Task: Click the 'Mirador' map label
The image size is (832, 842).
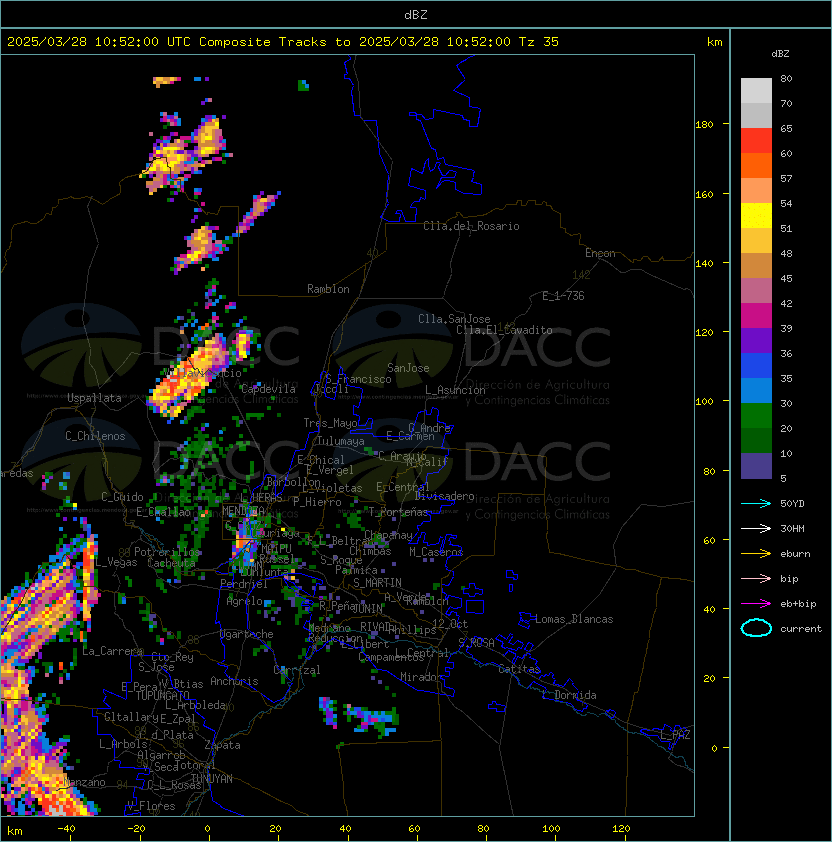Action: tap(421, 677)
